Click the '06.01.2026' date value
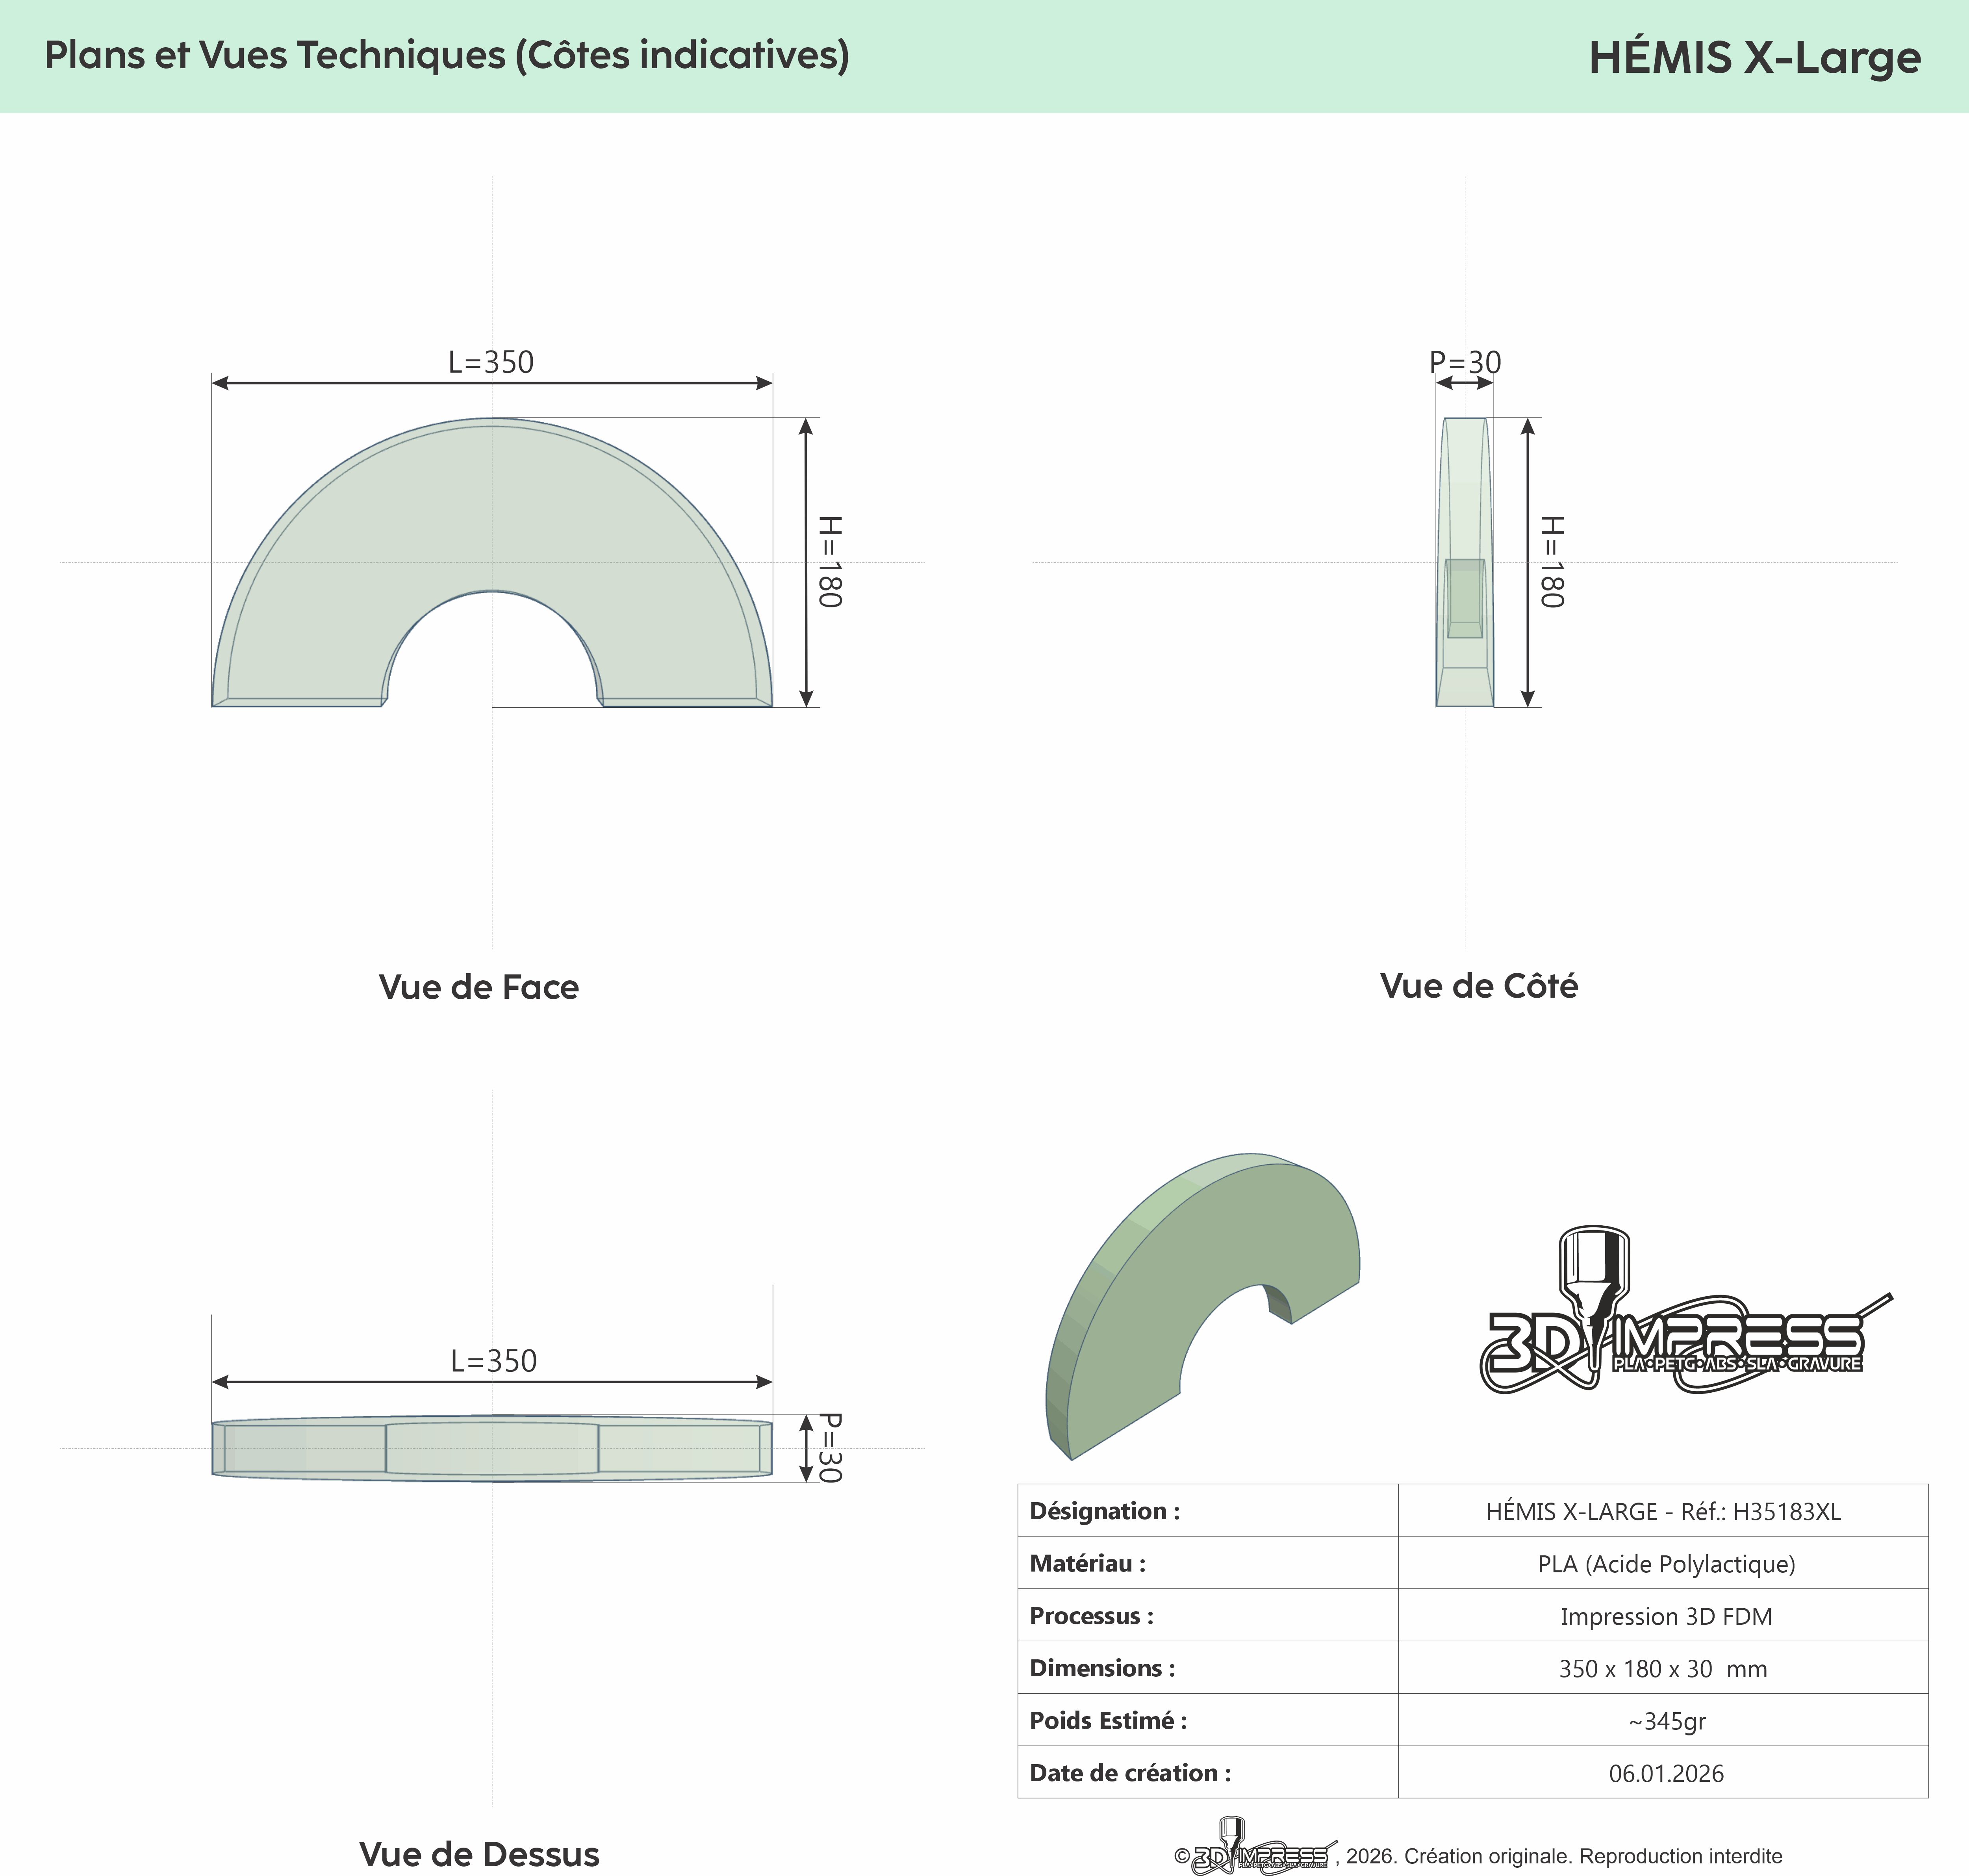The width and height of the screenshot is (1969, 1876). [1666, 1774]
